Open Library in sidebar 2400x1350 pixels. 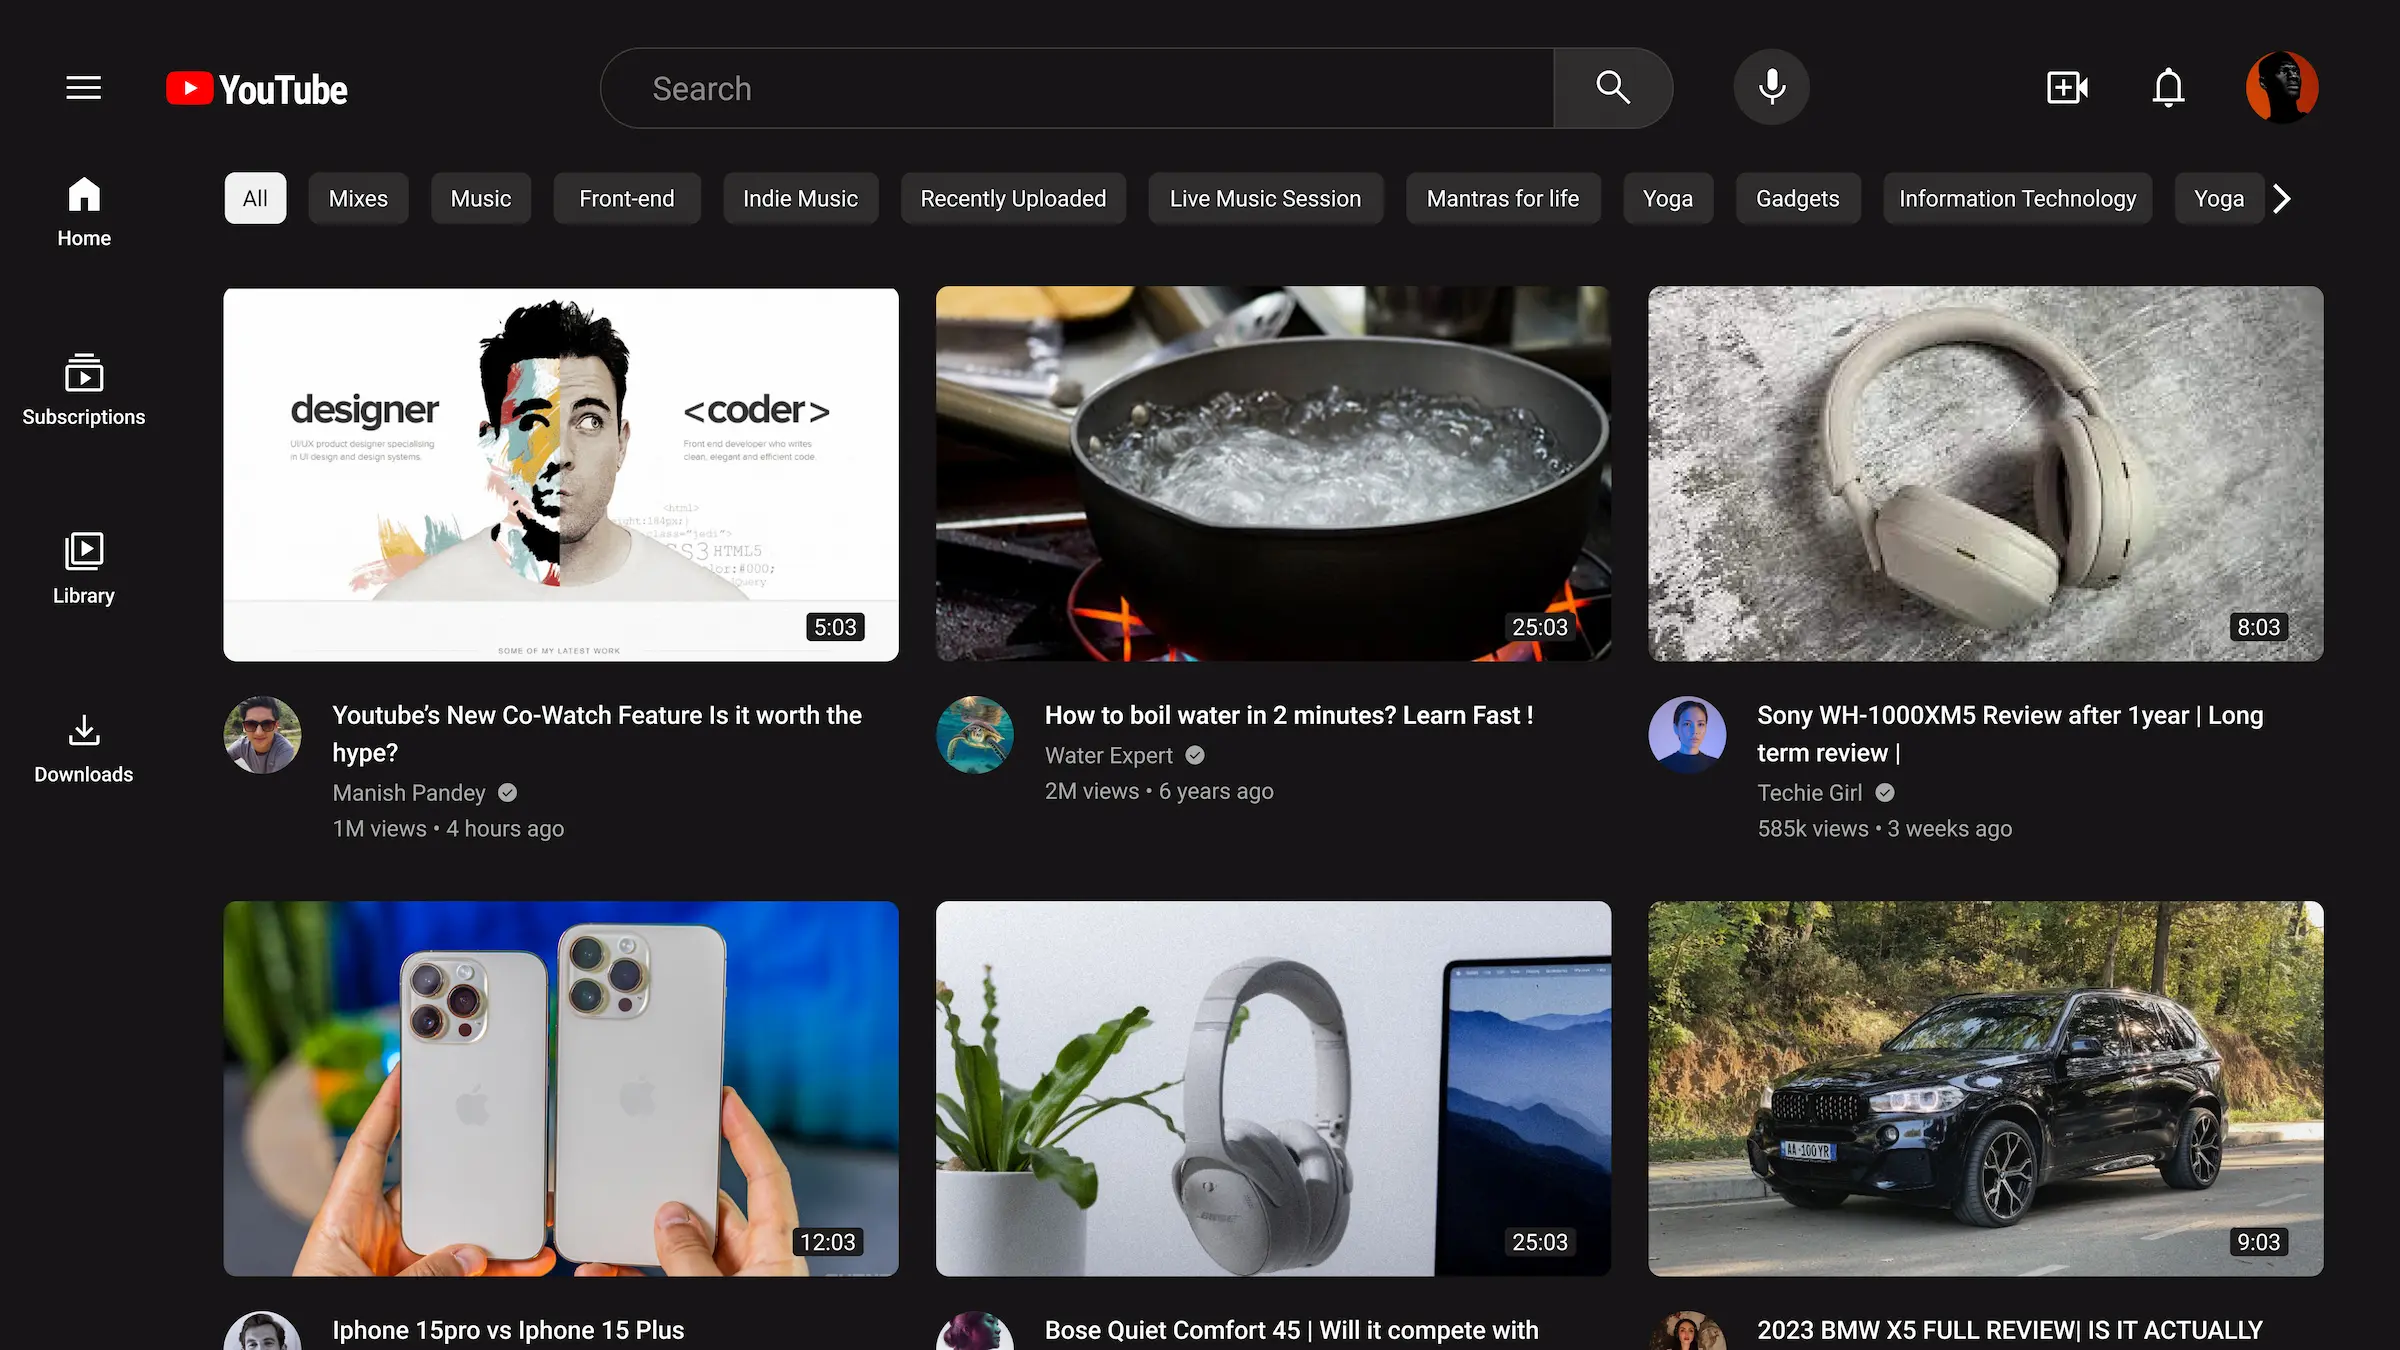pyautogui.click(x=84, y=569)
